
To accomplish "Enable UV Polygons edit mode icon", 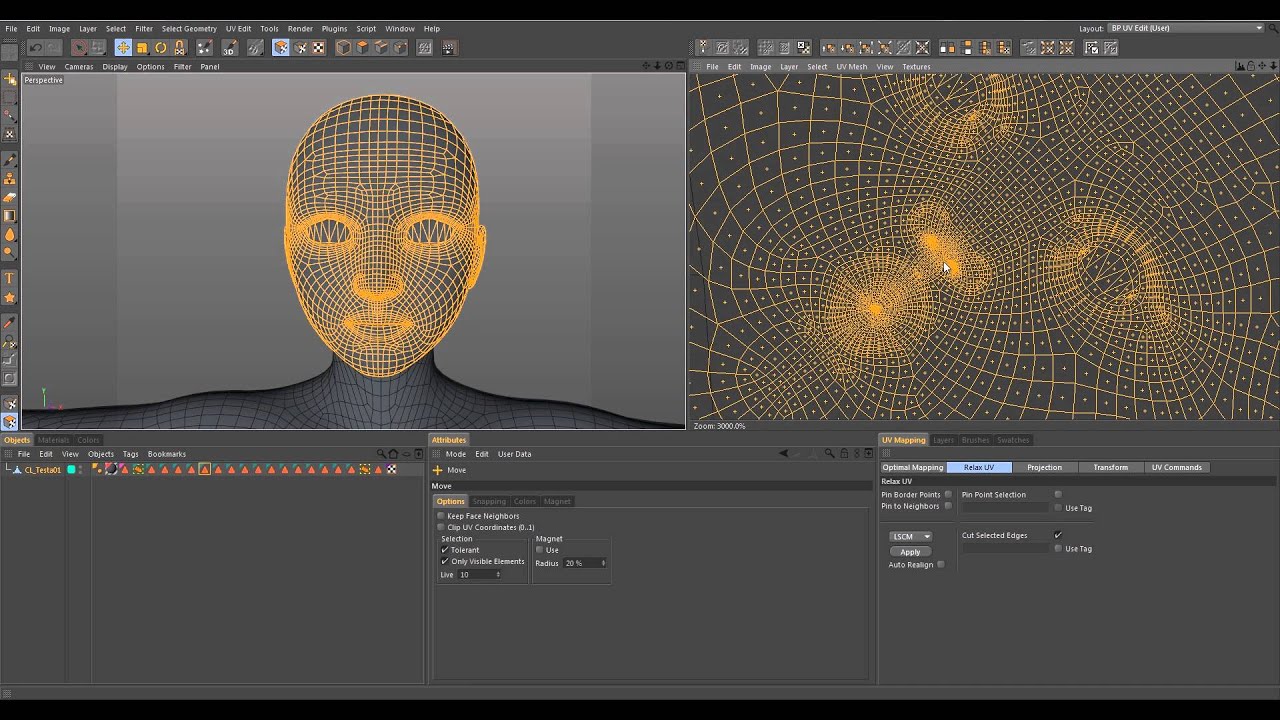I will point(280,48).
